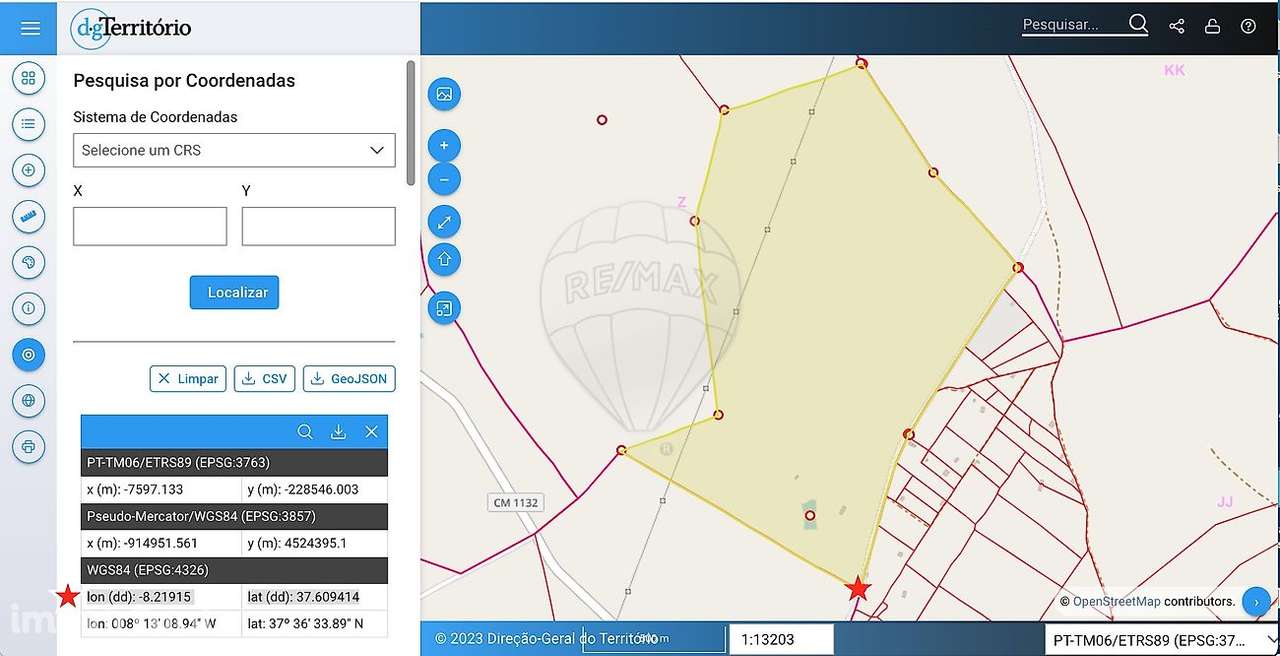Zoom in on the map
This screenshot has height=656, width=1280.
tap(444, 146)
